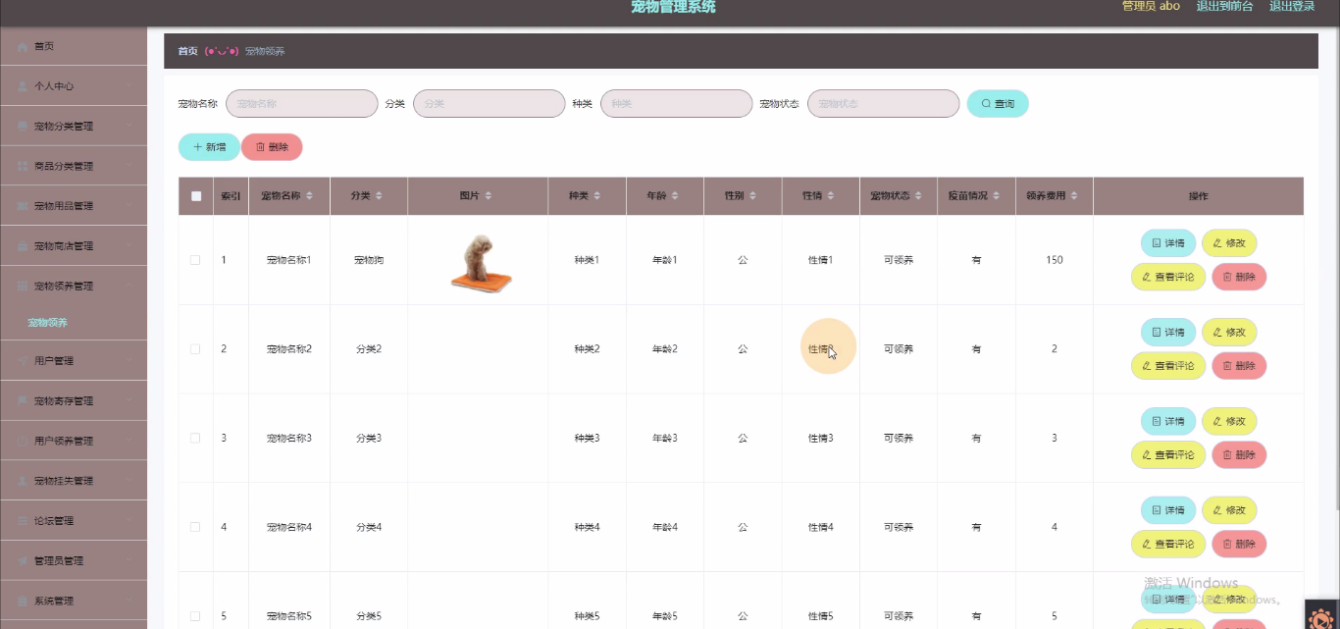Open 详情 for 宠物名称4 row
The image size is (1340, 629).
[1168, 510]
